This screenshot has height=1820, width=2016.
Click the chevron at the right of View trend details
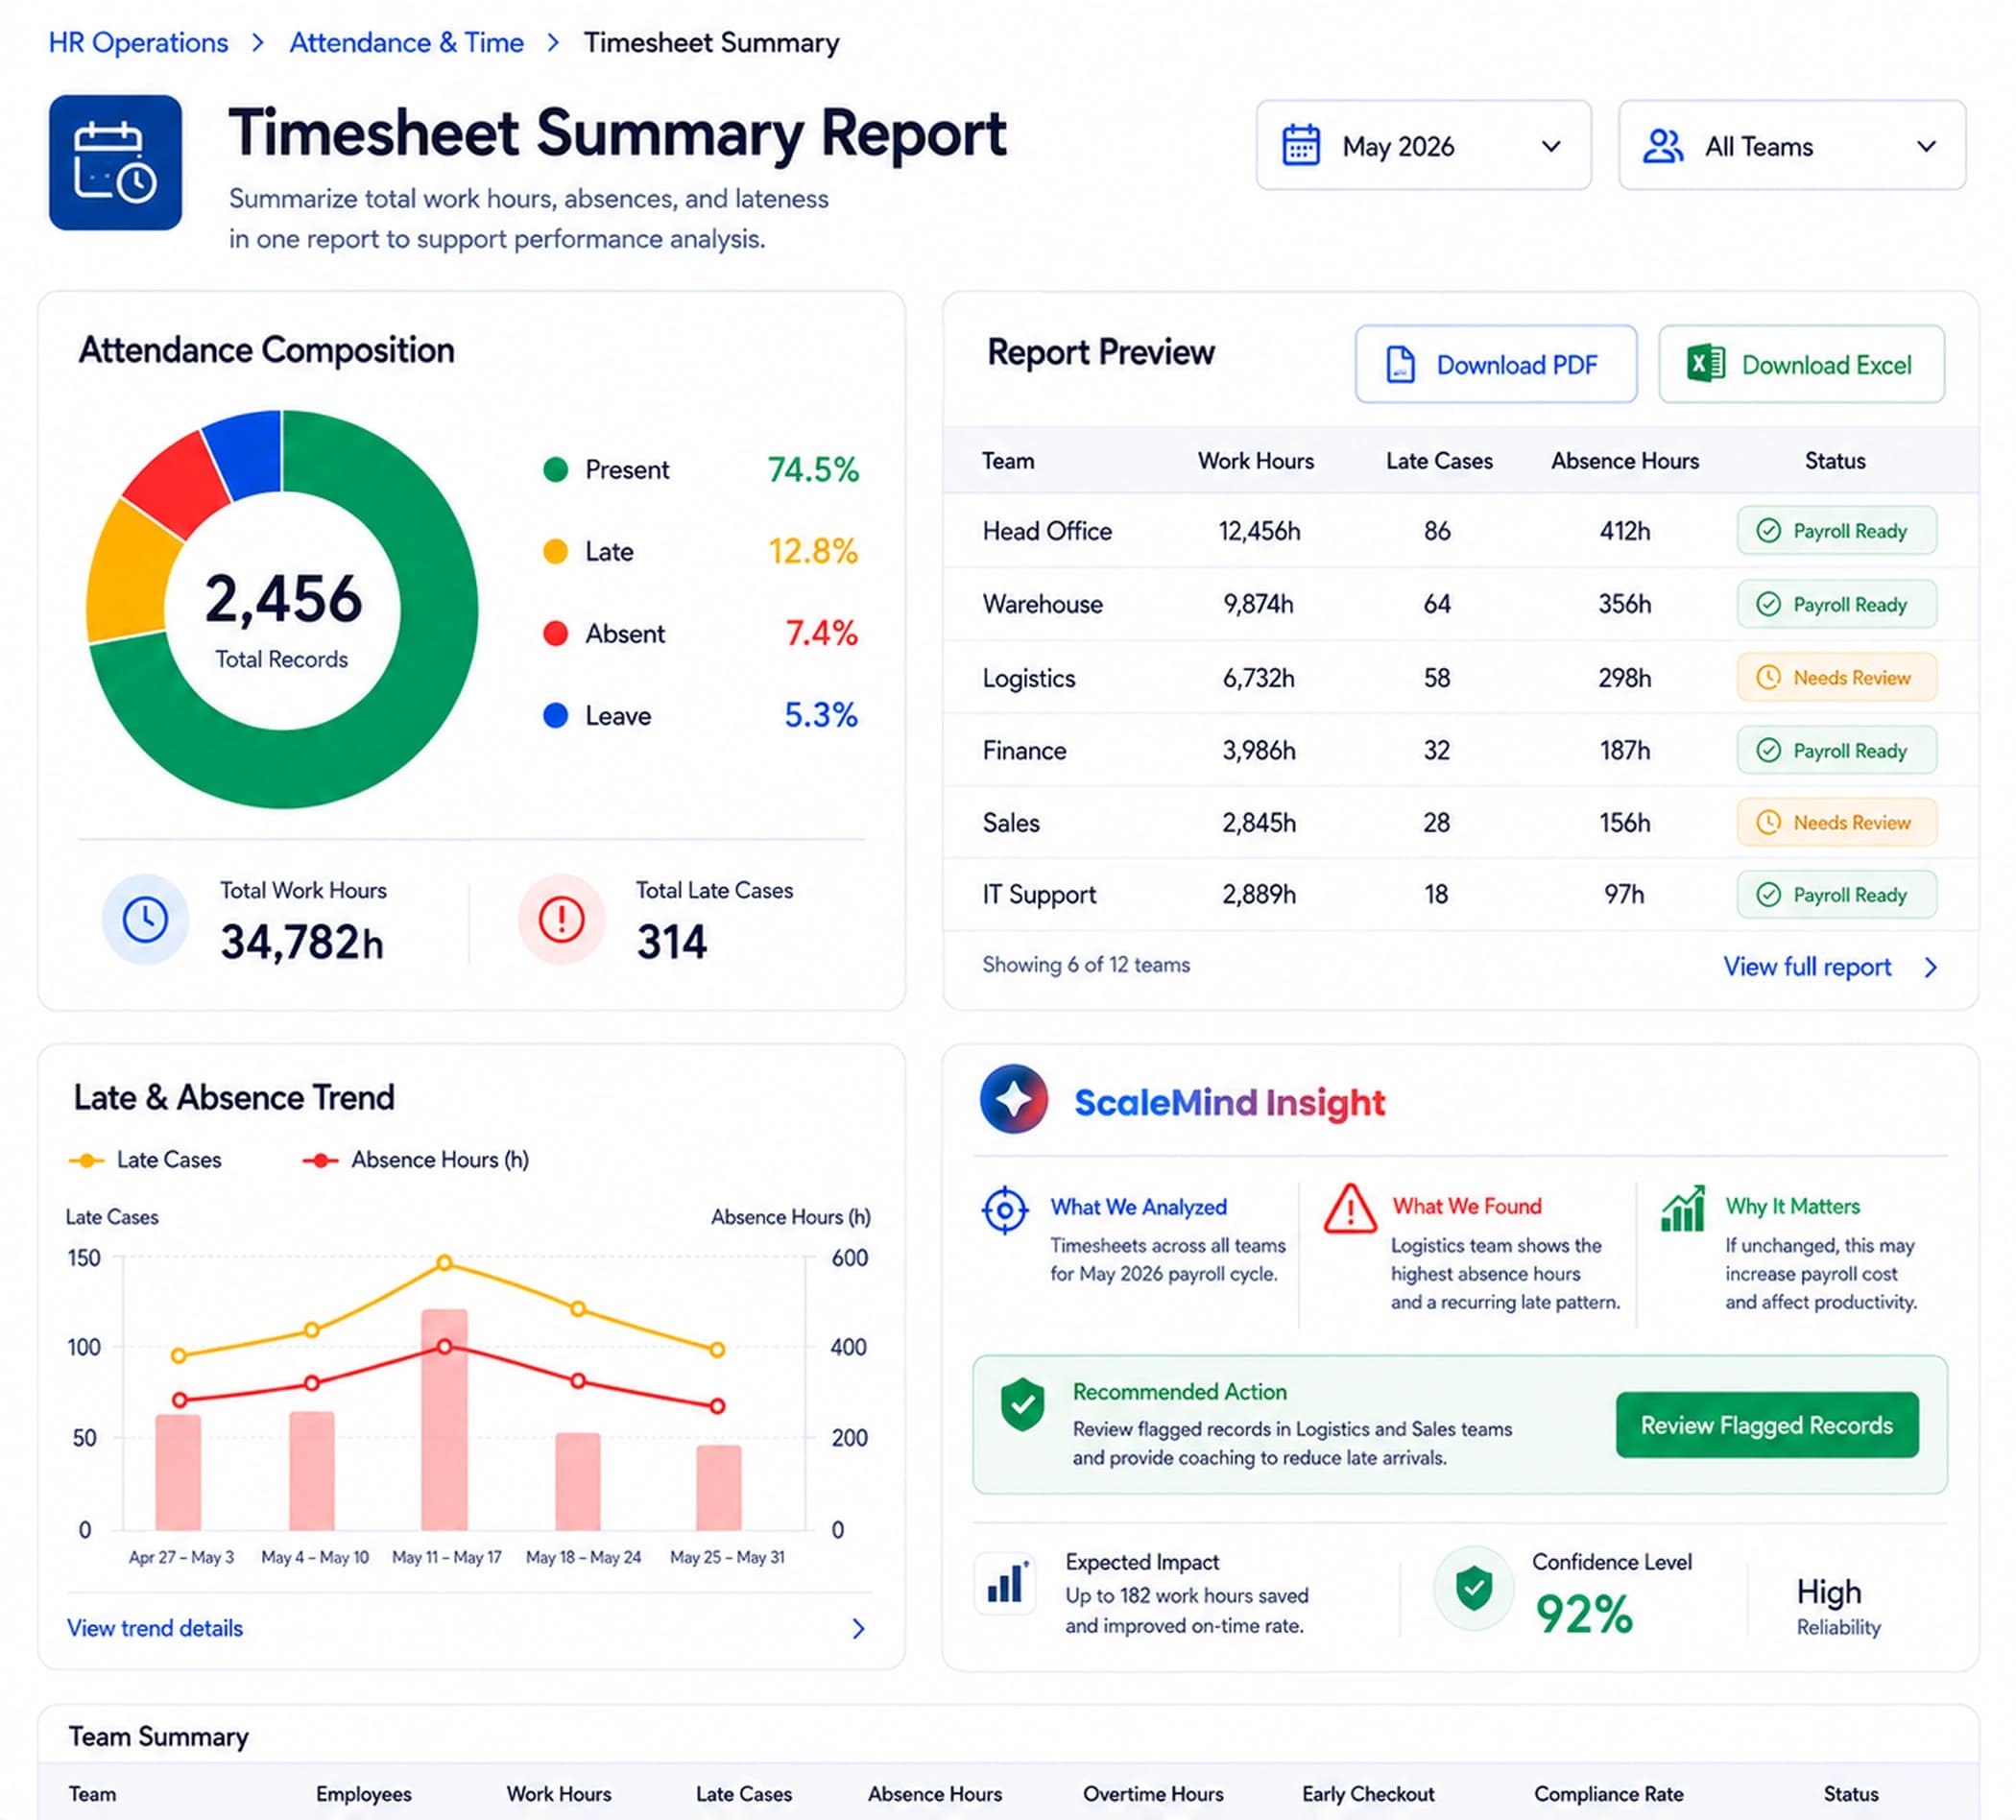pyautogui.click(x=858, y=1629)
